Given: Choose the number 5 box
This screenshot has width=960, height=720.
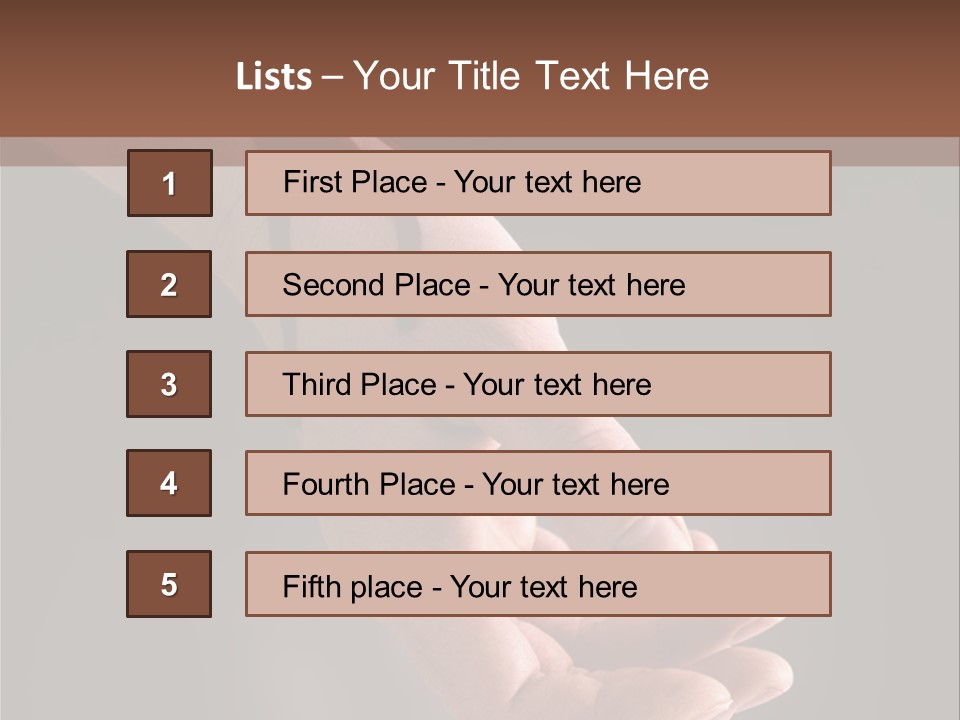Looking at the screenshot, I should pyautogui.click(x=169, y=584).
